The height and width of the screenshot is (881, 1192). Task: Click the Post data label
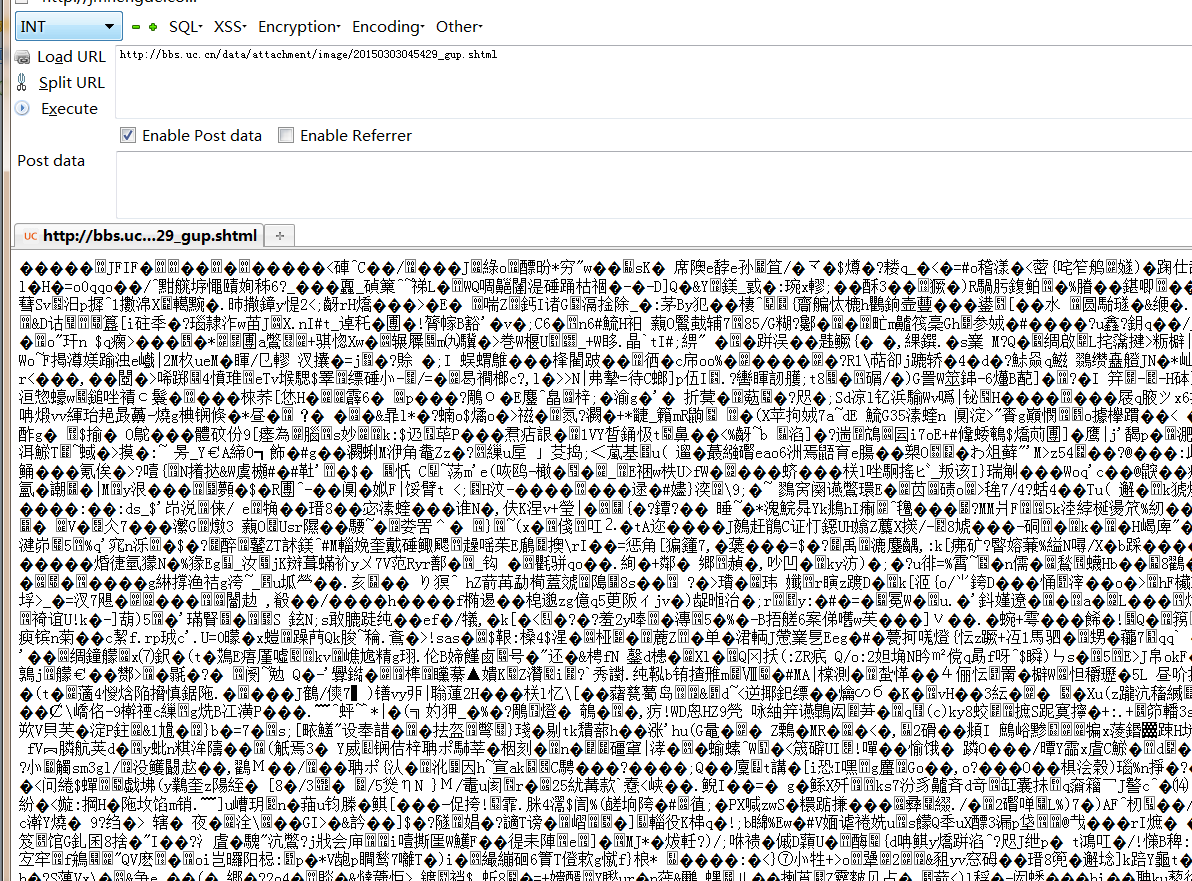point(51,161)
